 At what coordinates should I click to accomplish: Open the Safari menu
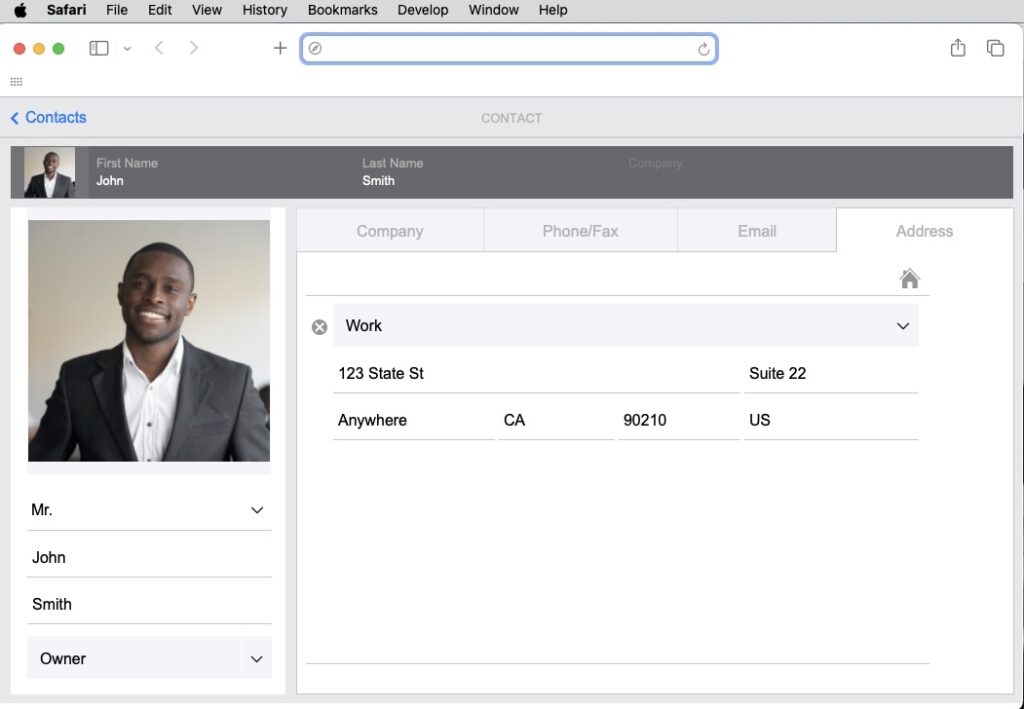[66, 10]
